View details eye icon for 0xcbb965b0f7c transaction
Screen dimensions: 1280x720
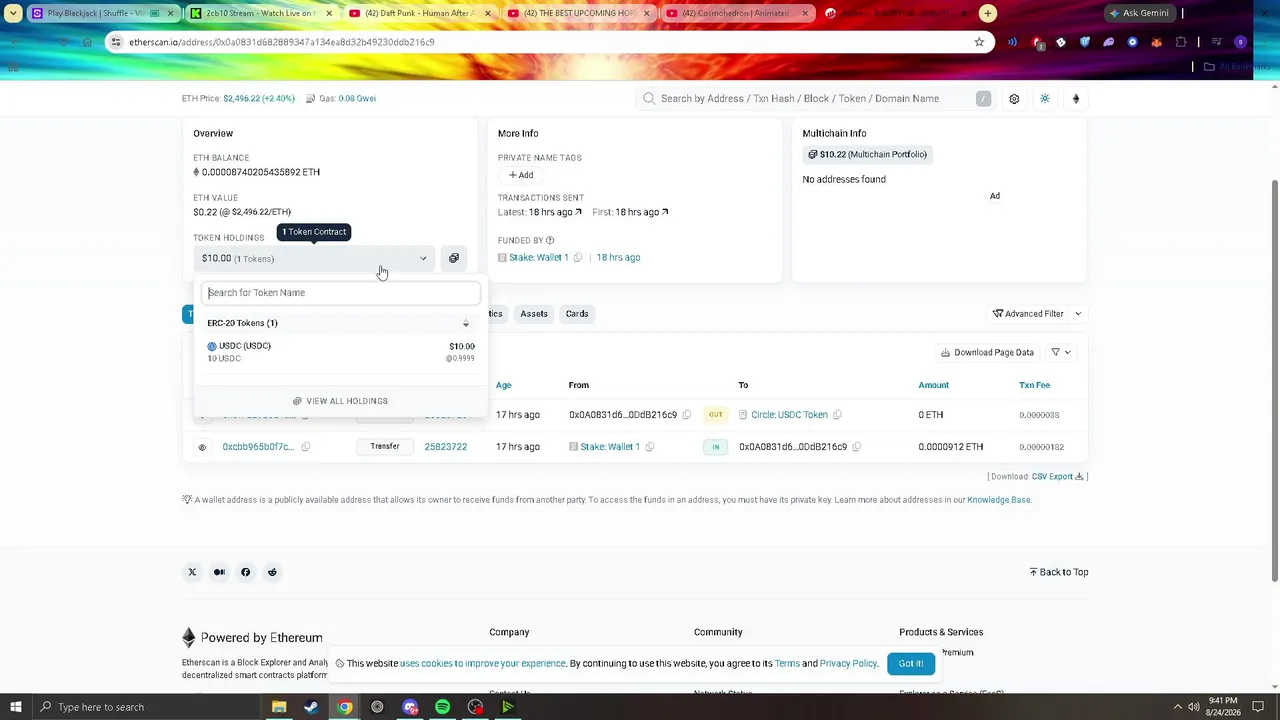202,447
